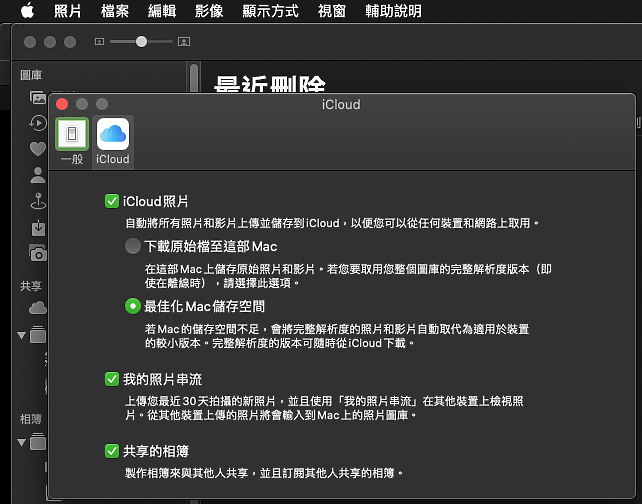Open the 照片 menu
The width and height of the screenshot is (642, 504).
[68, 11]
